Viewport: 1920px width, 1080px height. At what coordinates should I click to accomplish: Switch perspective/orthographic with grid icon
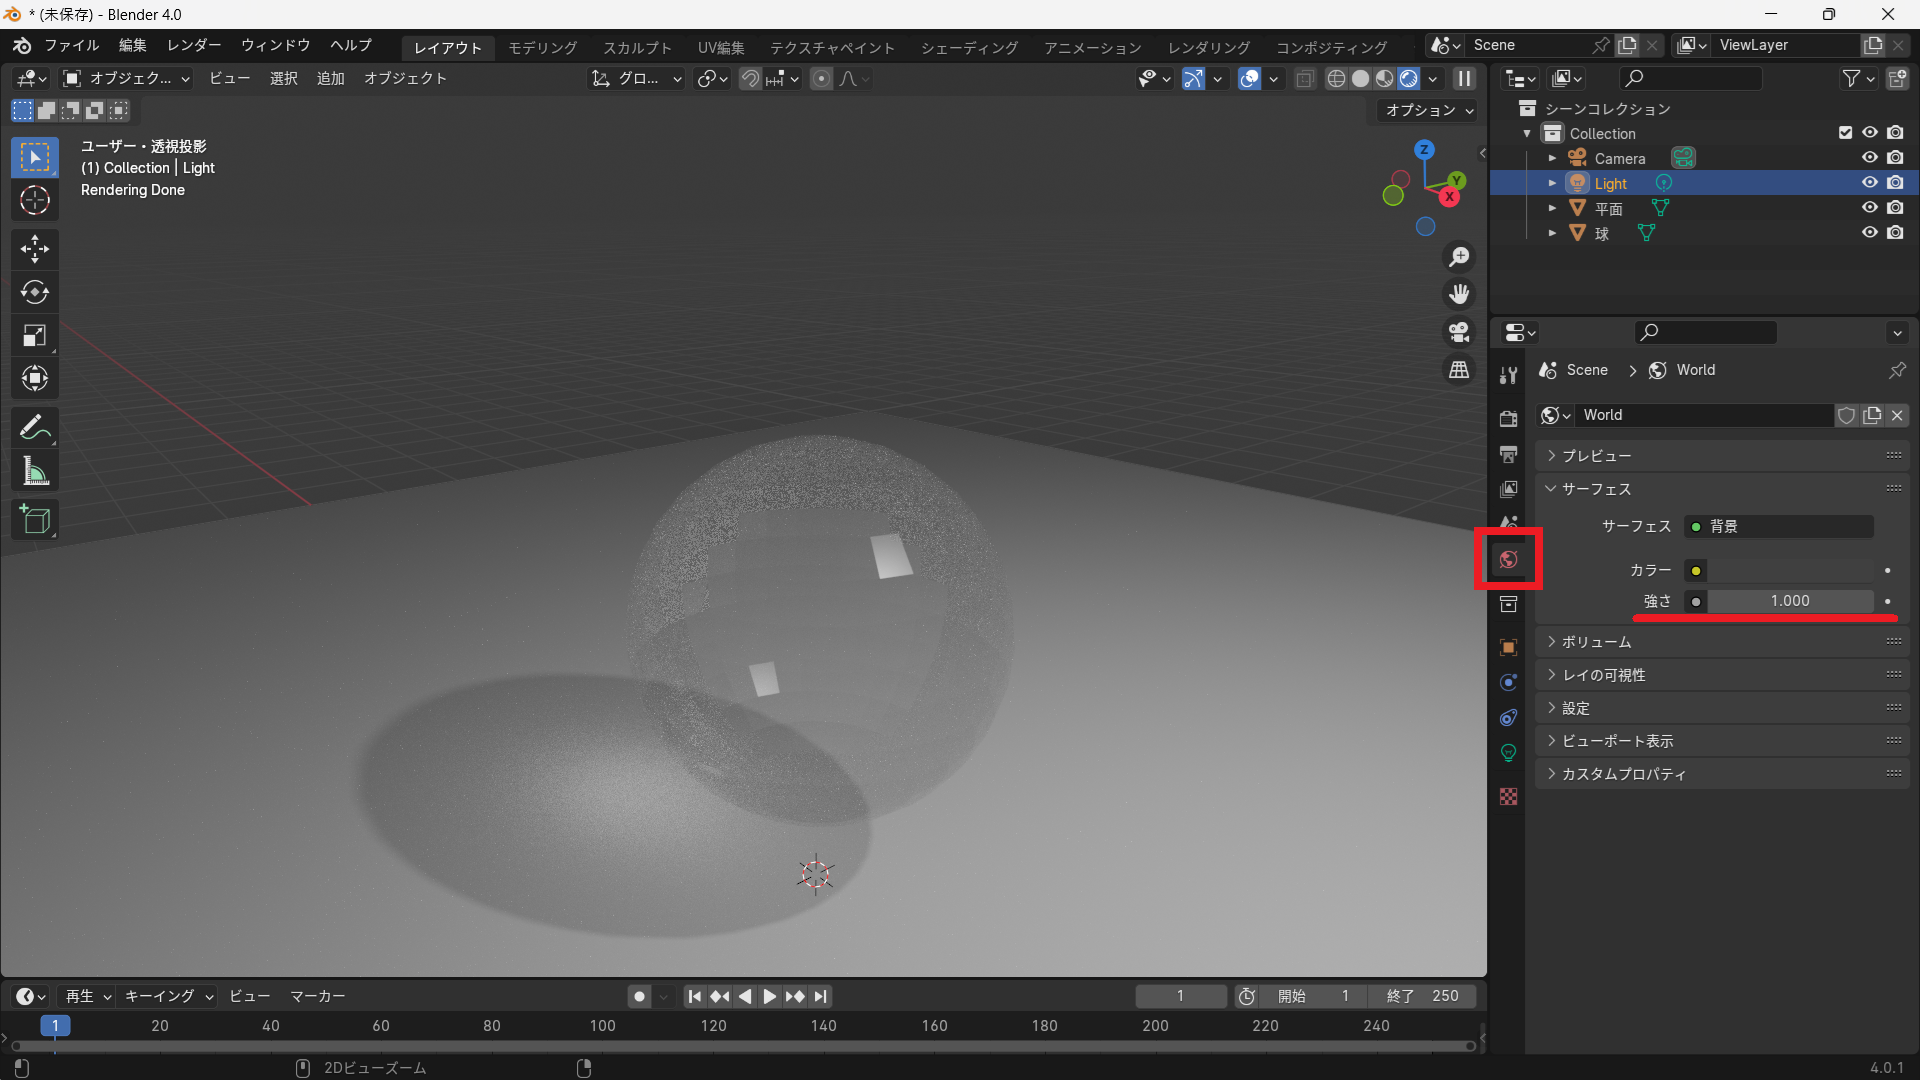(x=1460, y=370)
